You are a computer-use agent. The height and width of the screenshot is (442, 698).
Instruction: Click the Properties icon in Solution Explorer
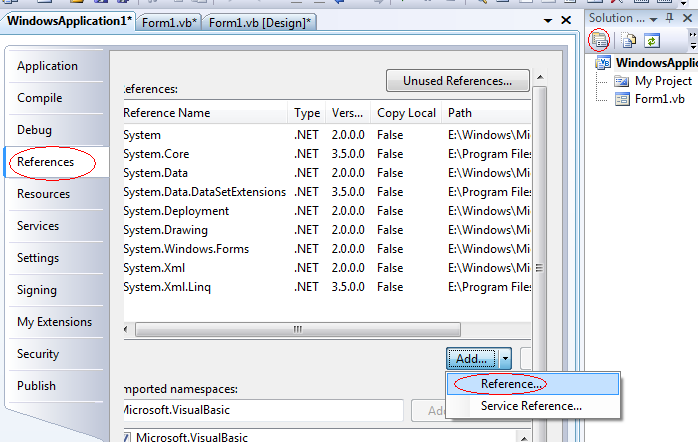click(x=600, y=40)
